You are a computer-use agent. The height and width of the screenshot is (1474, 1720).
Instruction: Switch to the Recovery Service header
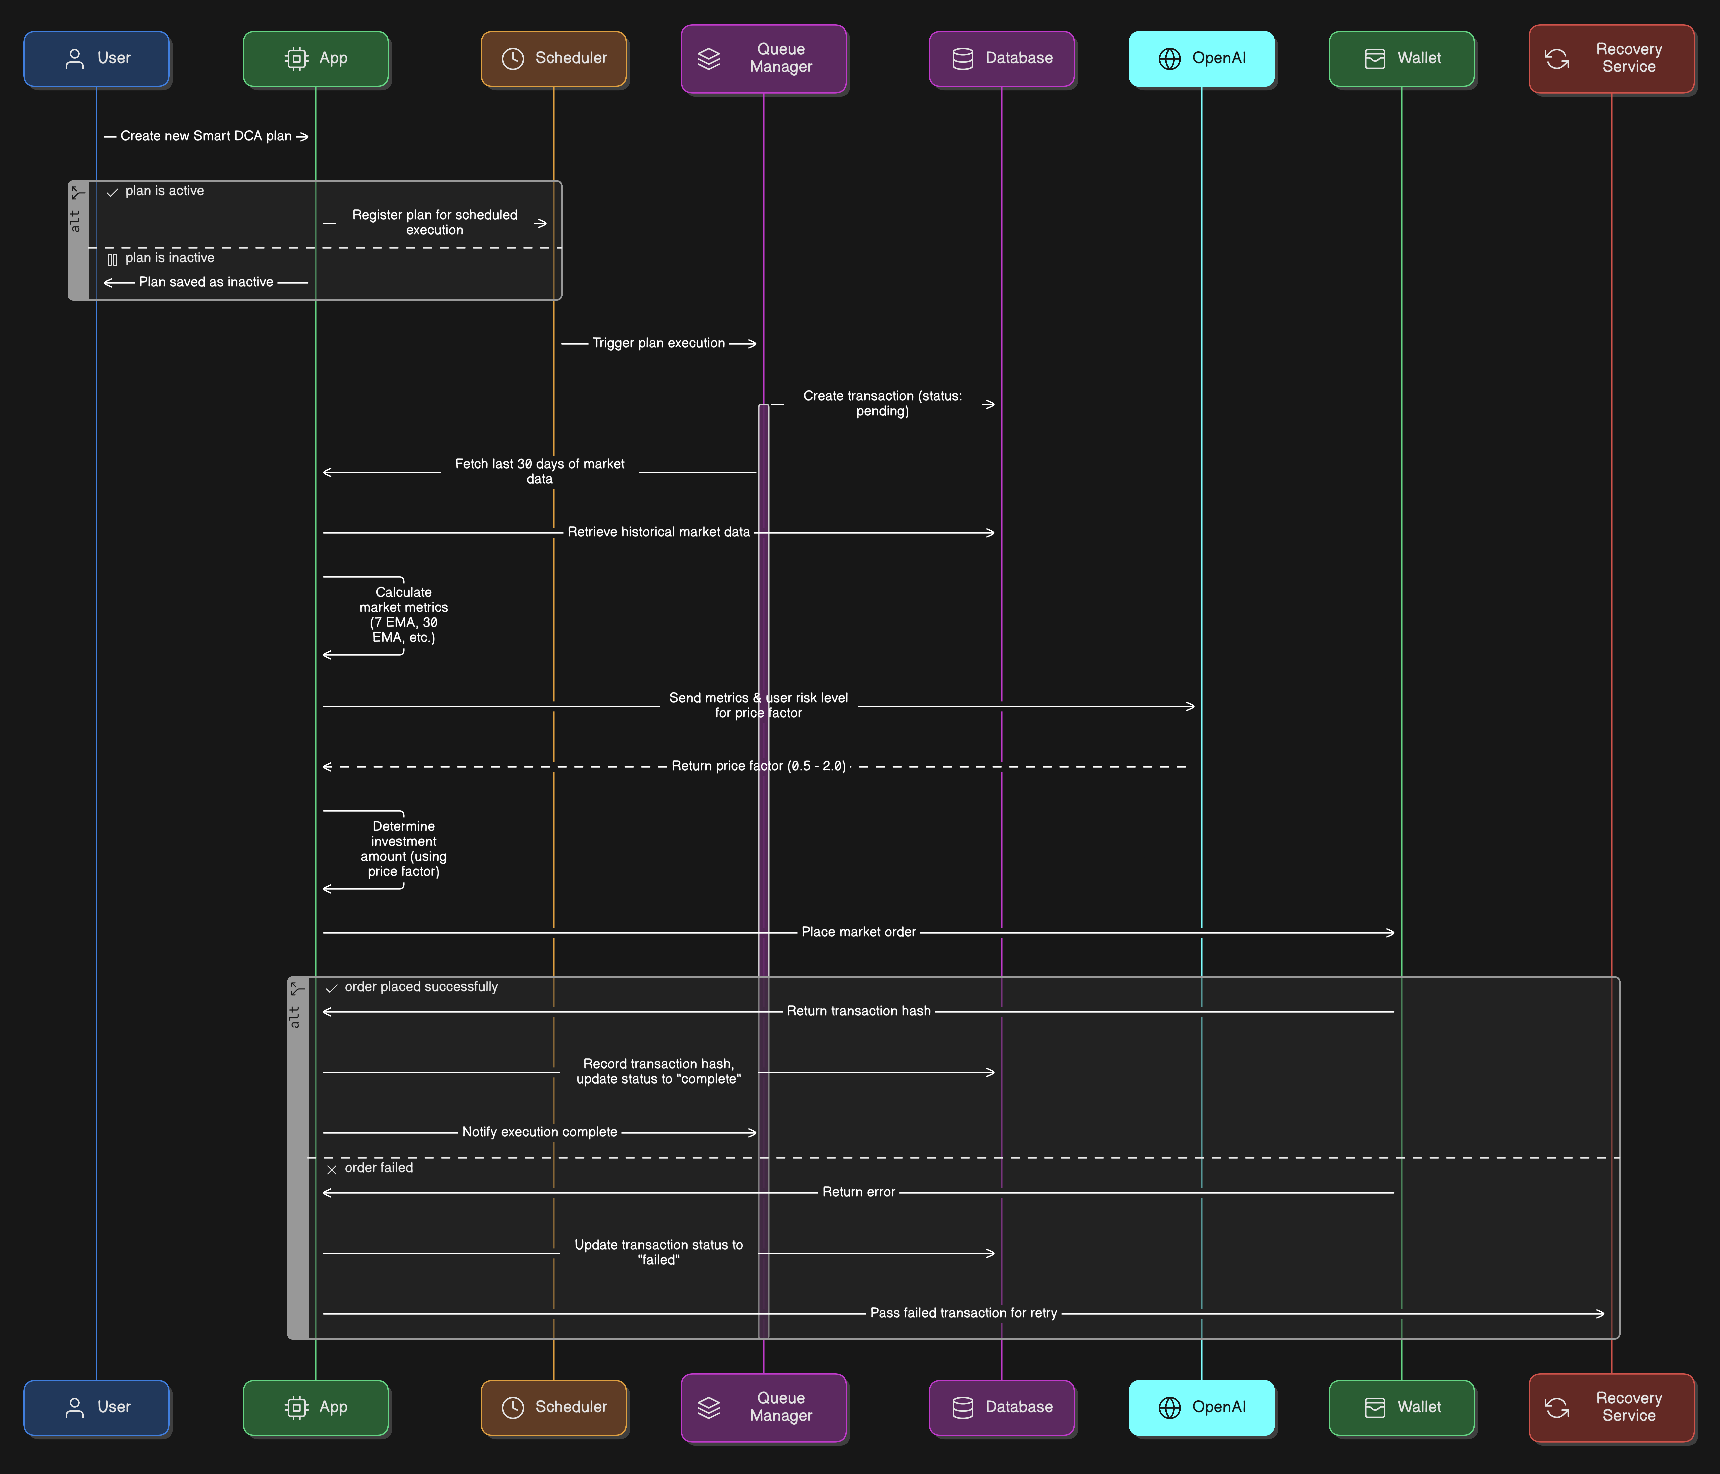pyautogui.click(x=1611, y=59)
